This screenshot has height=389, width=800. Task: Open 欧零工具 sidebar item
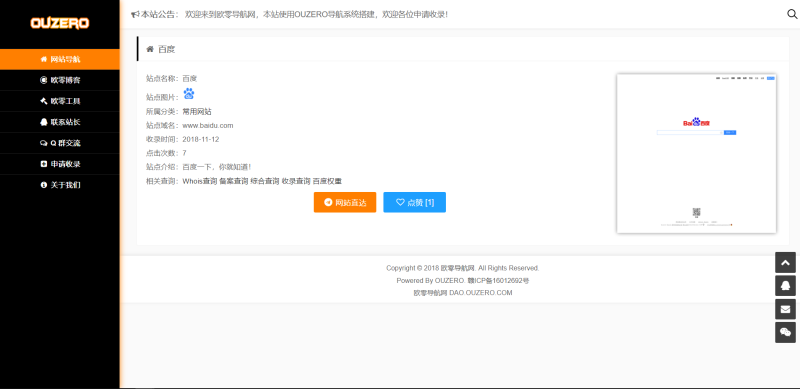click(60, 101)
